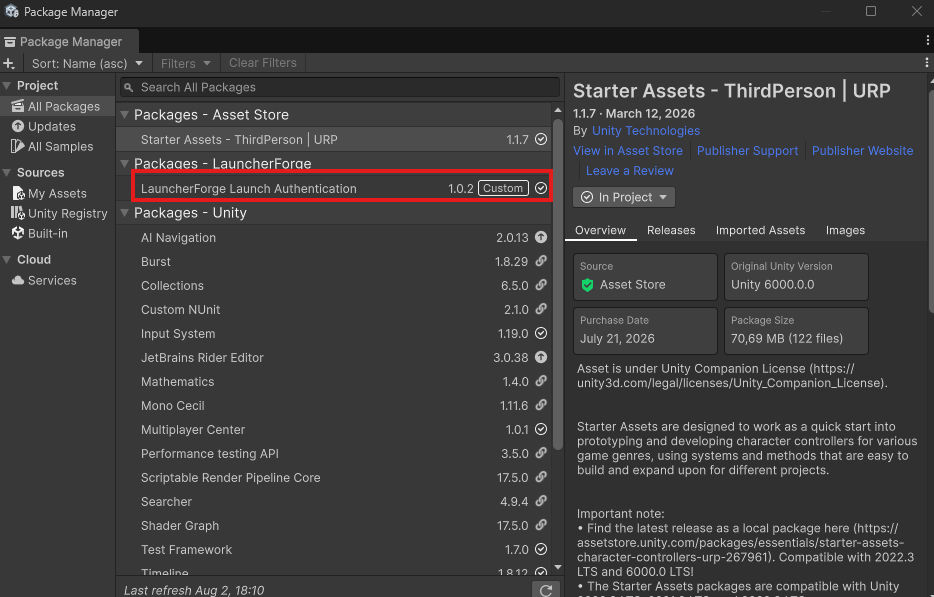
Task: Click the installed checkmark icon for Starter Assets
Action: tap(541, 139)
